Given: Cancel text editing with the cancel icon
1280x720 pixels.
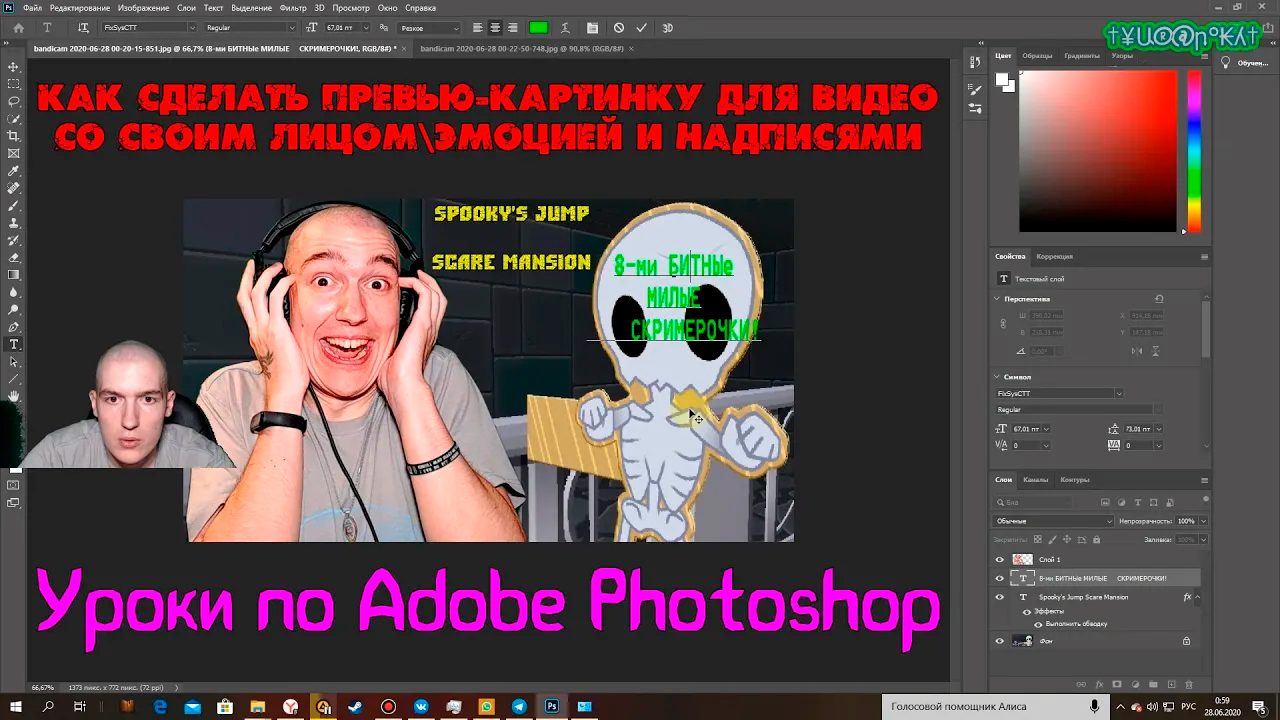Looking at the screenshot, I should tap(620, 27).
